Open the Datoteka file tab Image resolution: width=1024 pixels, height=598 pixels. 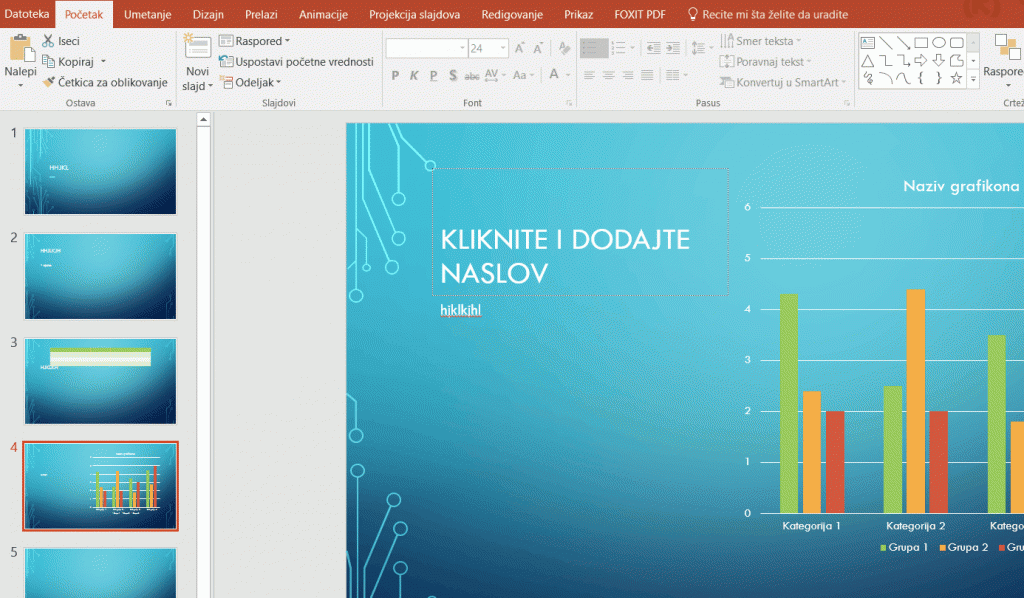click(27, 14)
